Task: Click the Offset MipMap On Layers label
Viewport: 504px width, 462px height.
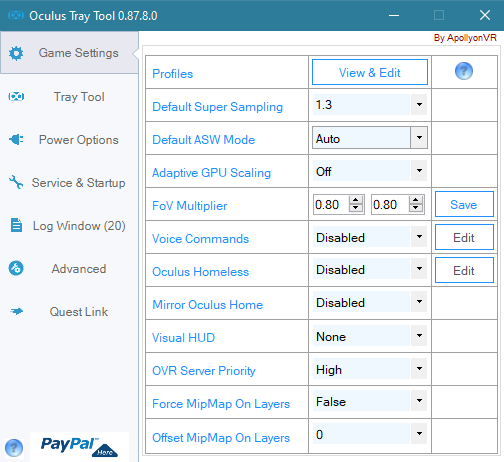Action: 221,438
